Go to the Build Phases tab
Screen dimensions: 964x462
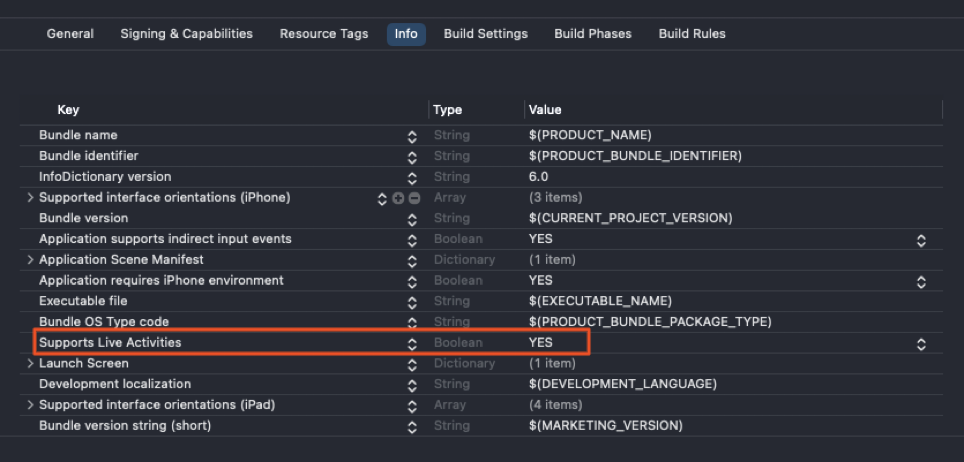593,34
